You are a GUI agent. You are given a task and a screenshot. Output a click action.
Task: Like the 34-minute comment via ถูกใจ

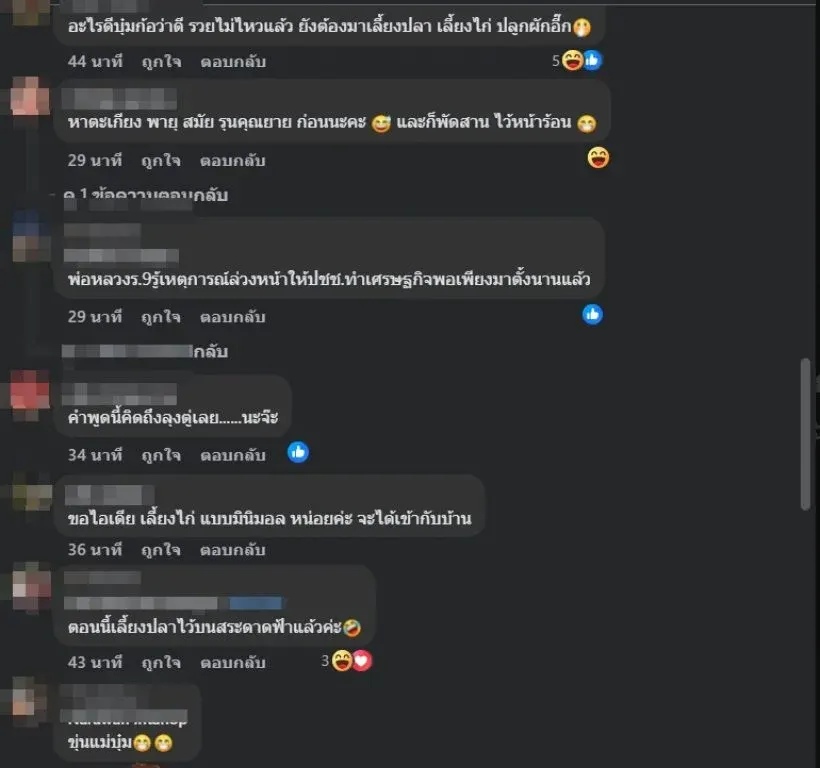coord(162,455)
